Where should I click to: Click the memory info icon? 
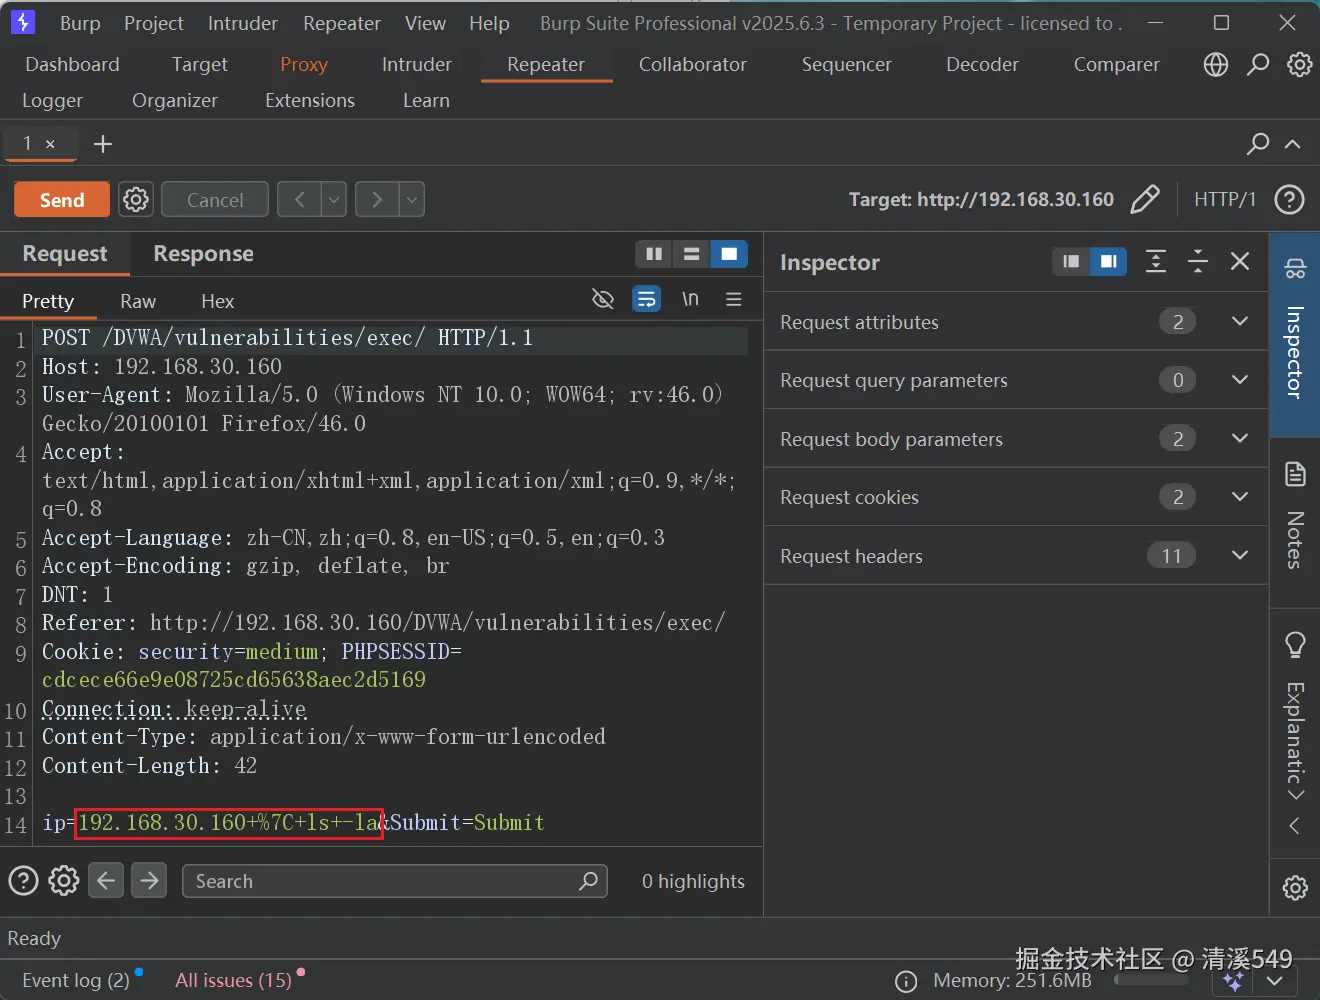906,981
